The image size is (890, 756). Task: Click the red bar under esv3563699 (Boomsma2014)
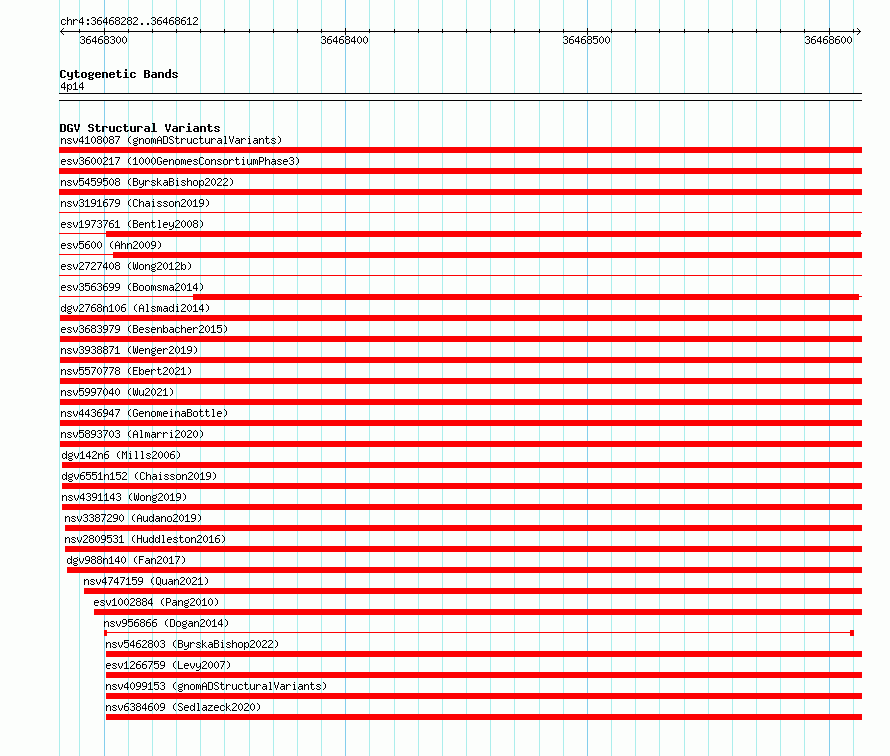point(526,297)
